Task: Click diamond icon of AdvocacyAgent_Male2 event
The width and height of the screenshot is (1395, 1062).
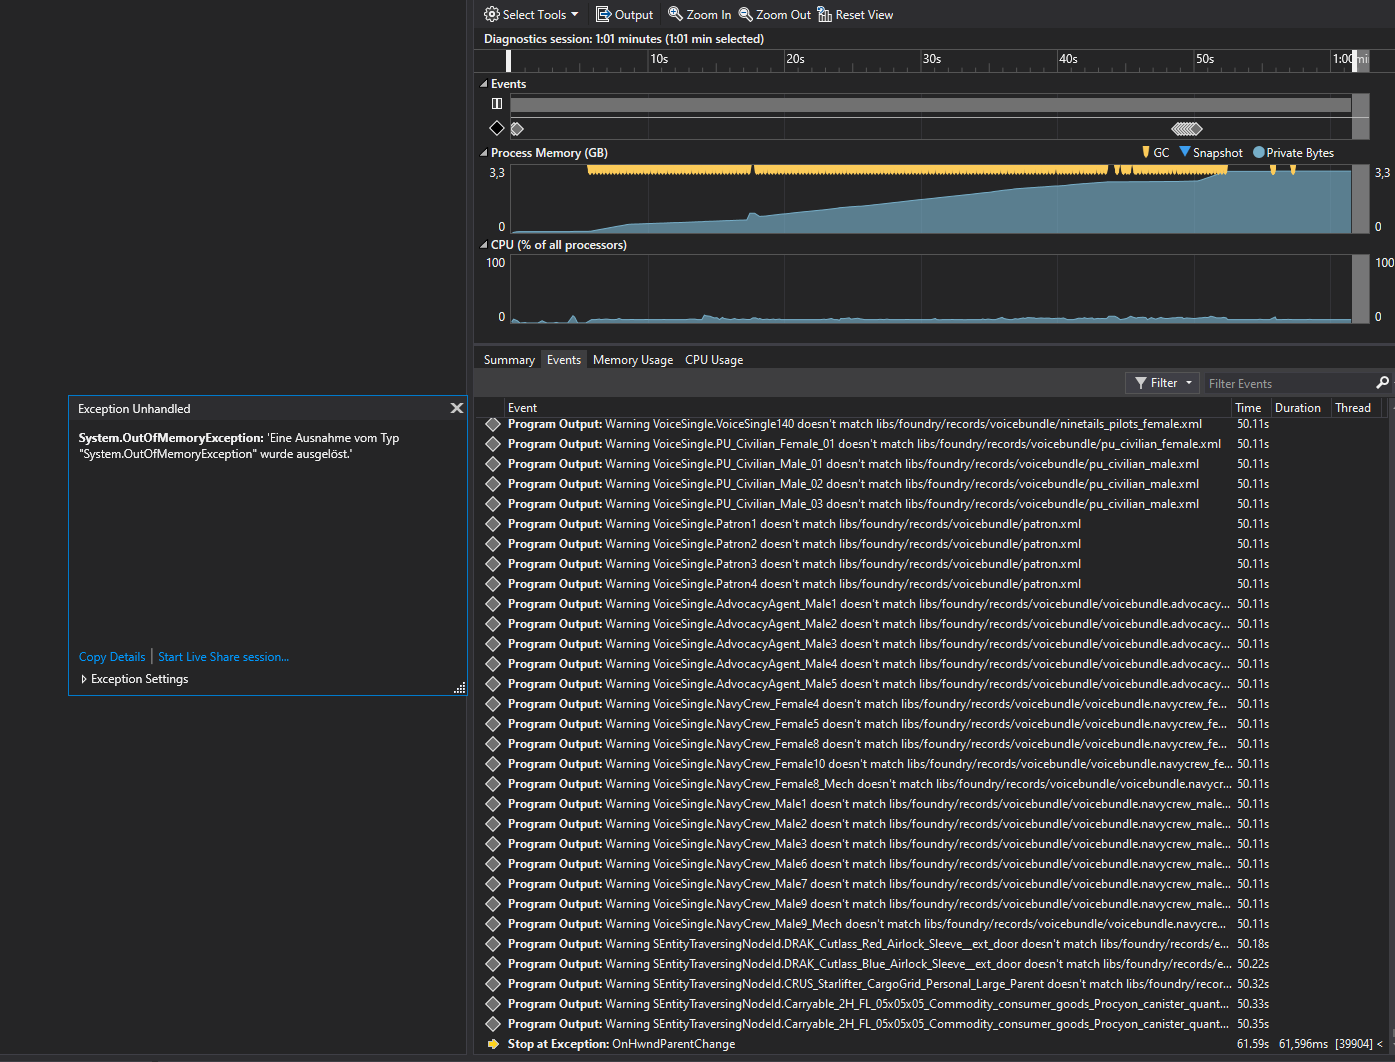Action: click(493, 624)
